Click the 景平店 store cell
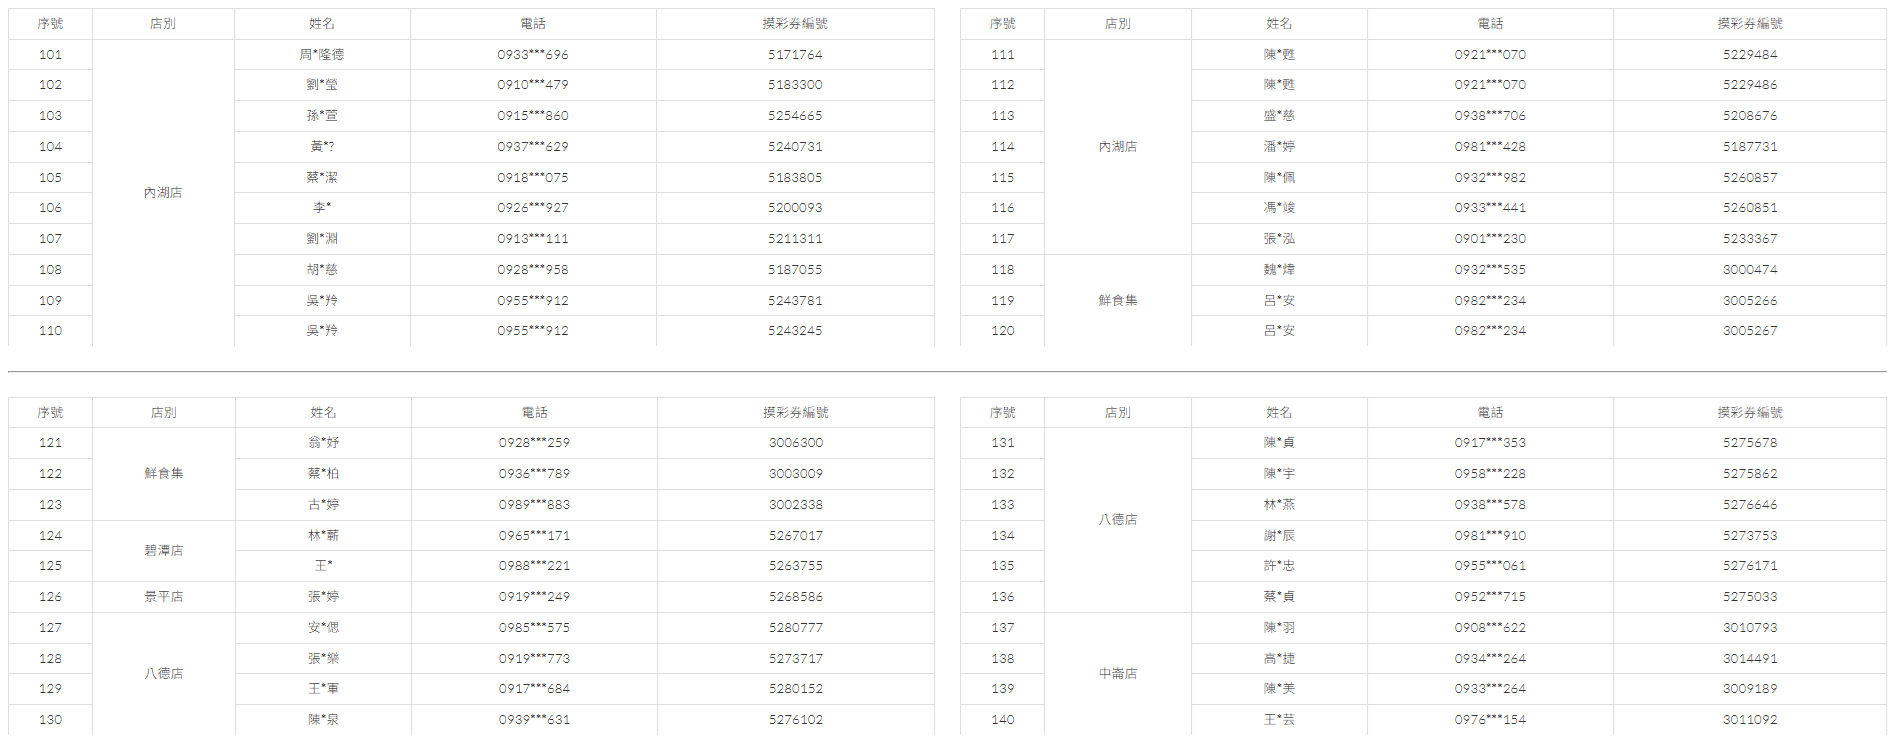Image resolution: width=1889 pixels, height=740 pixels. pos(163,597)
